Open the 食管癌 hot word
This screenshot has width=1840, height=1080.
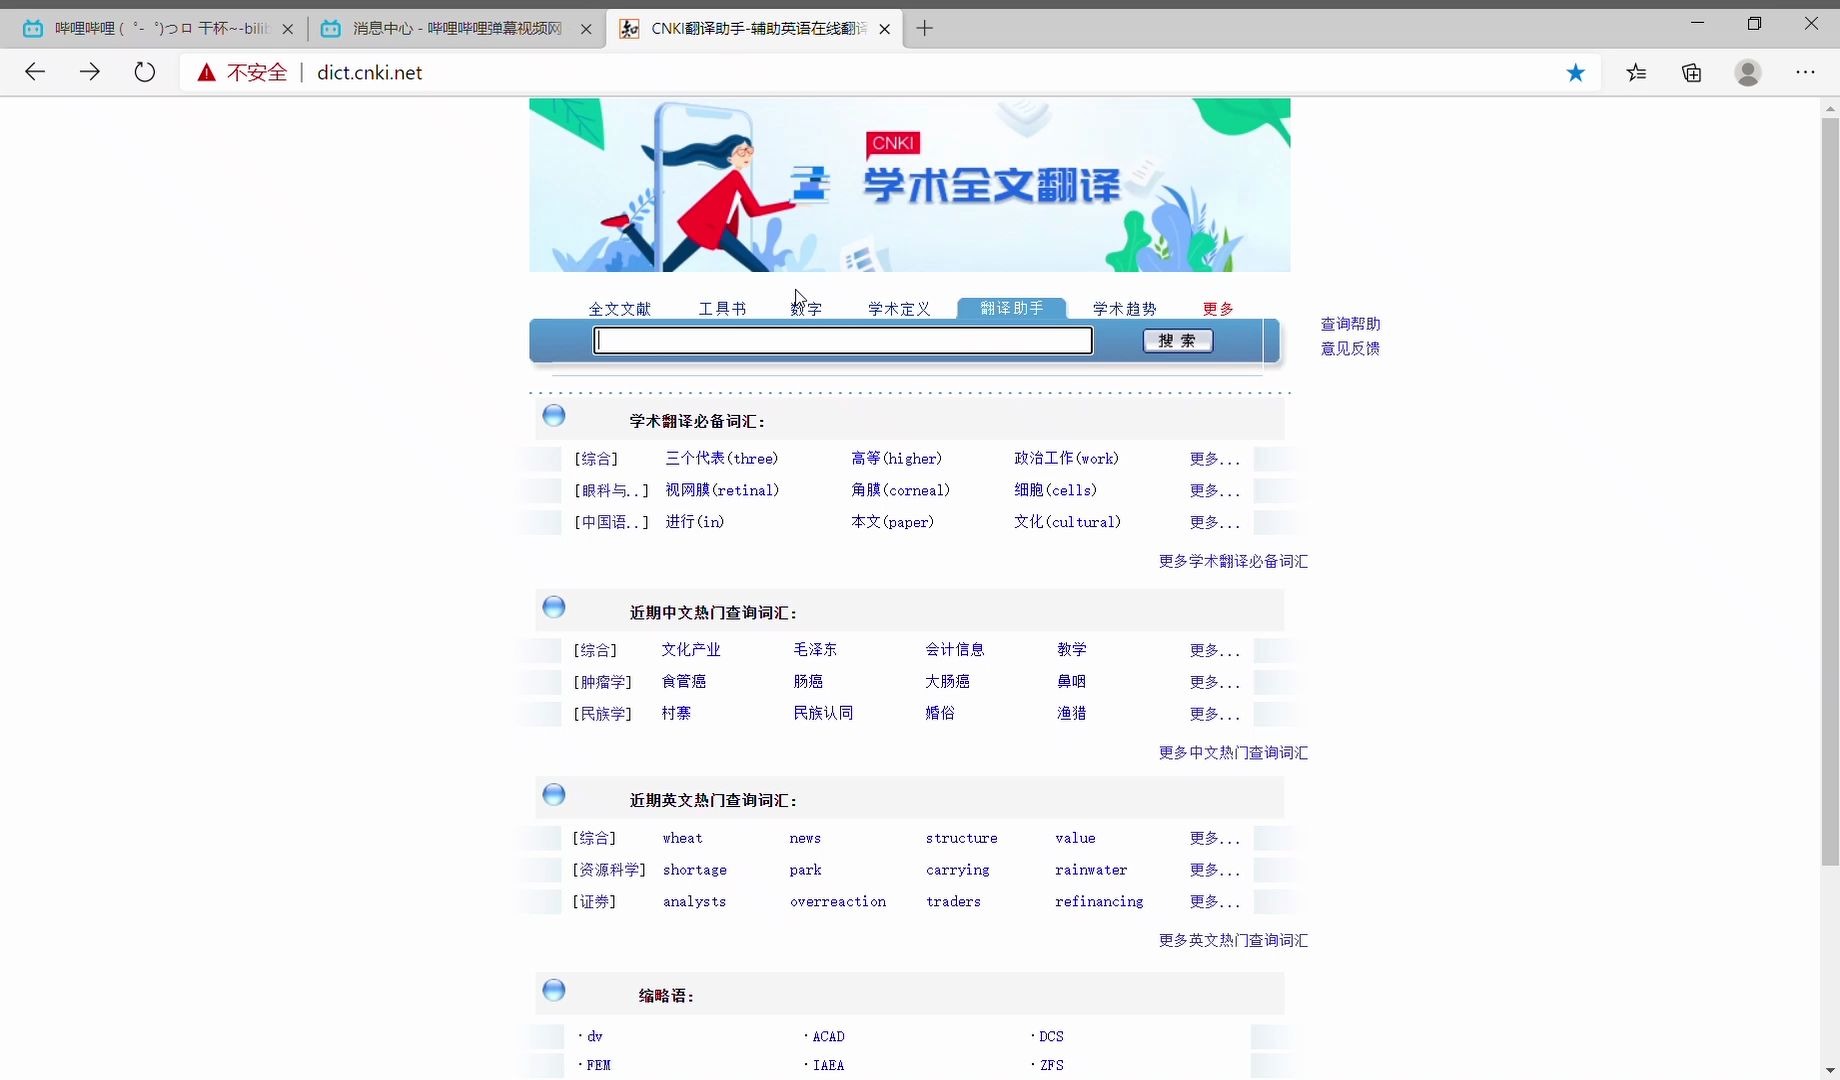(x=684, y=682)
